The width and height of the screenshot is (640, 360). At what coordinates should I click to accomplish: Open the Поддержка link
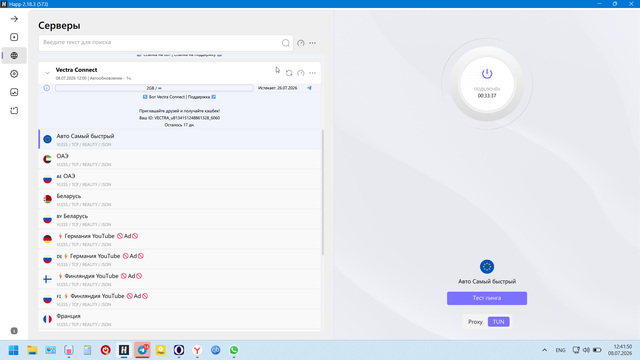tap(199, 97)
